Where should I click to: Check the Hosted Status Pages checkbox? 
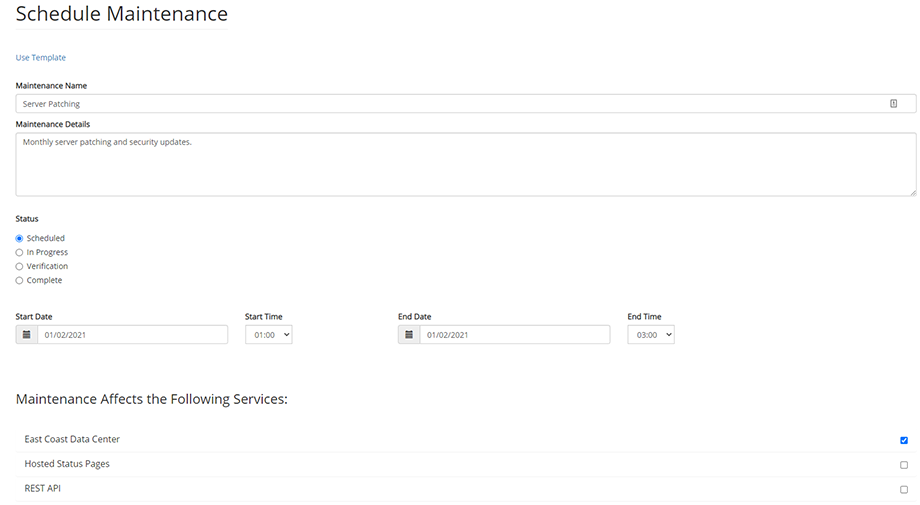[904, 465]
